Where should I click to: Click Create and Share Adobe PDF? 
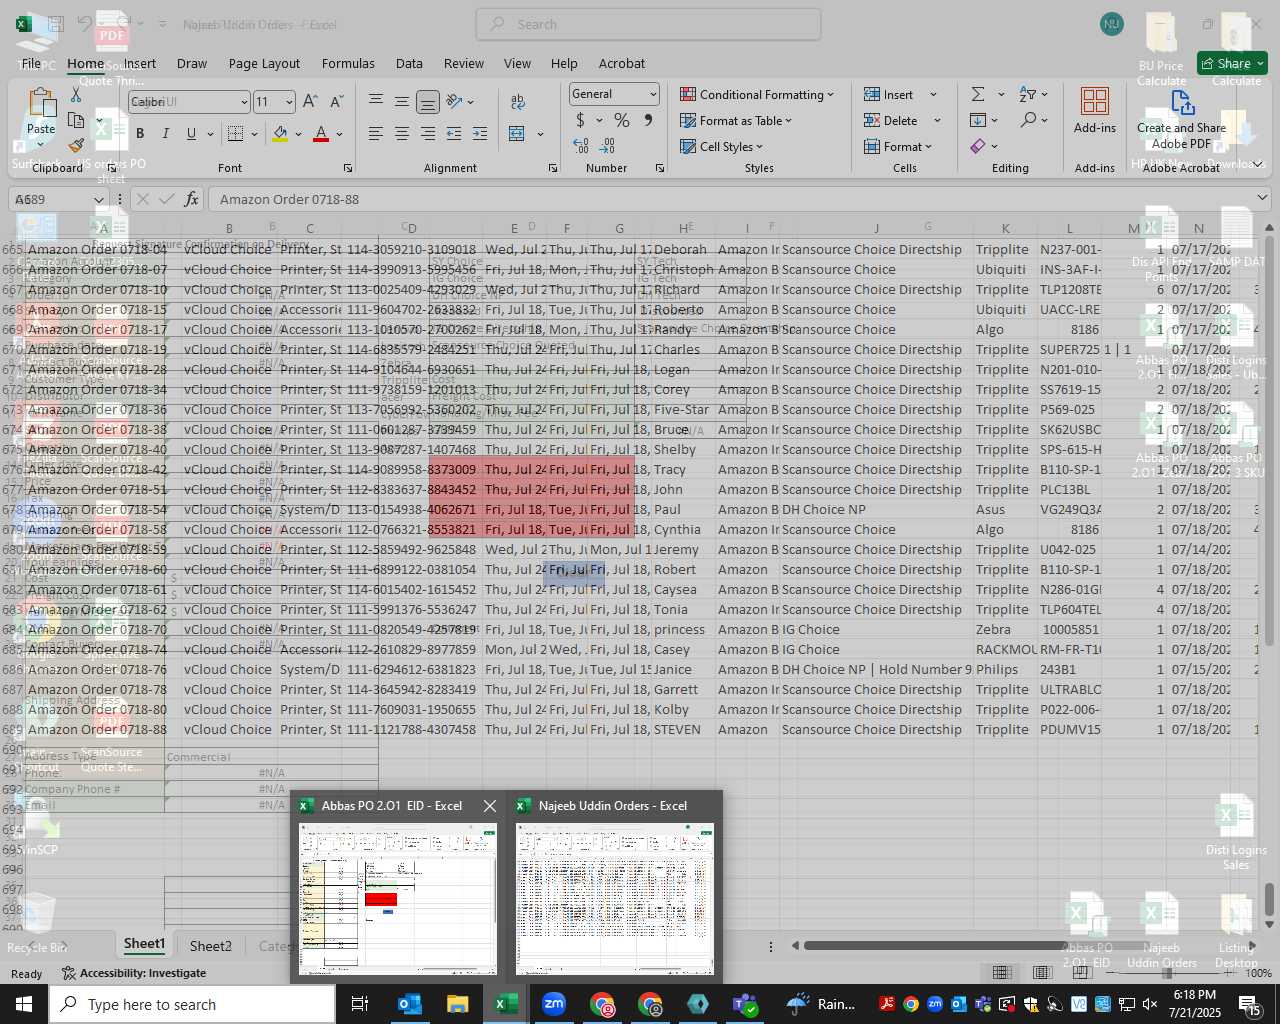tap(1181, 118)
